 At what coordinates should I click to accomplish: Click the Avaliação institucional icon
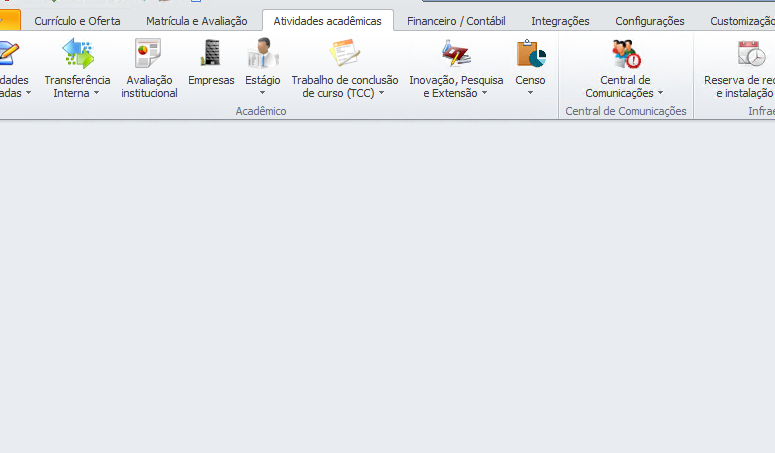tap(148, 53)
